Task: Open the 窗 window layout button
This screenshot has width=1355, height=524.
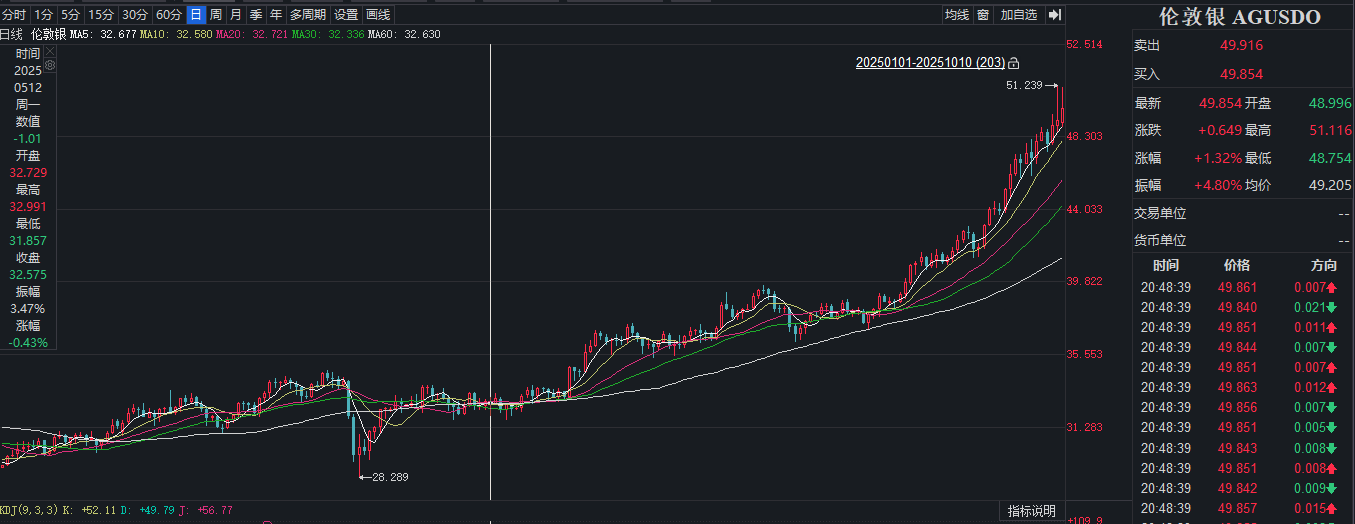Action: click(983, 15)
